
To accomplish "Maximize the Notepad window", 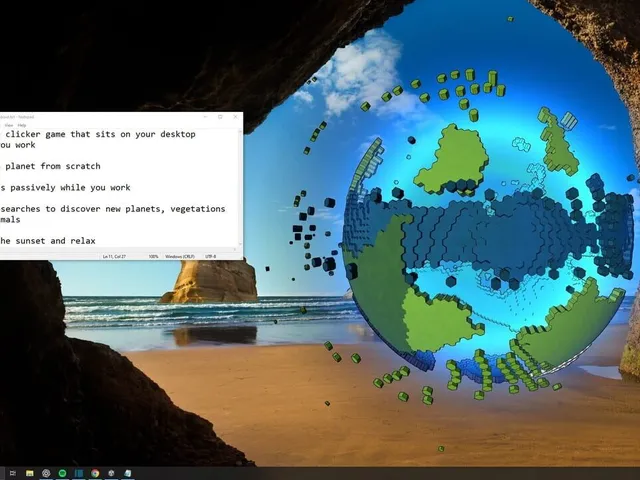I will coord(220,117).
